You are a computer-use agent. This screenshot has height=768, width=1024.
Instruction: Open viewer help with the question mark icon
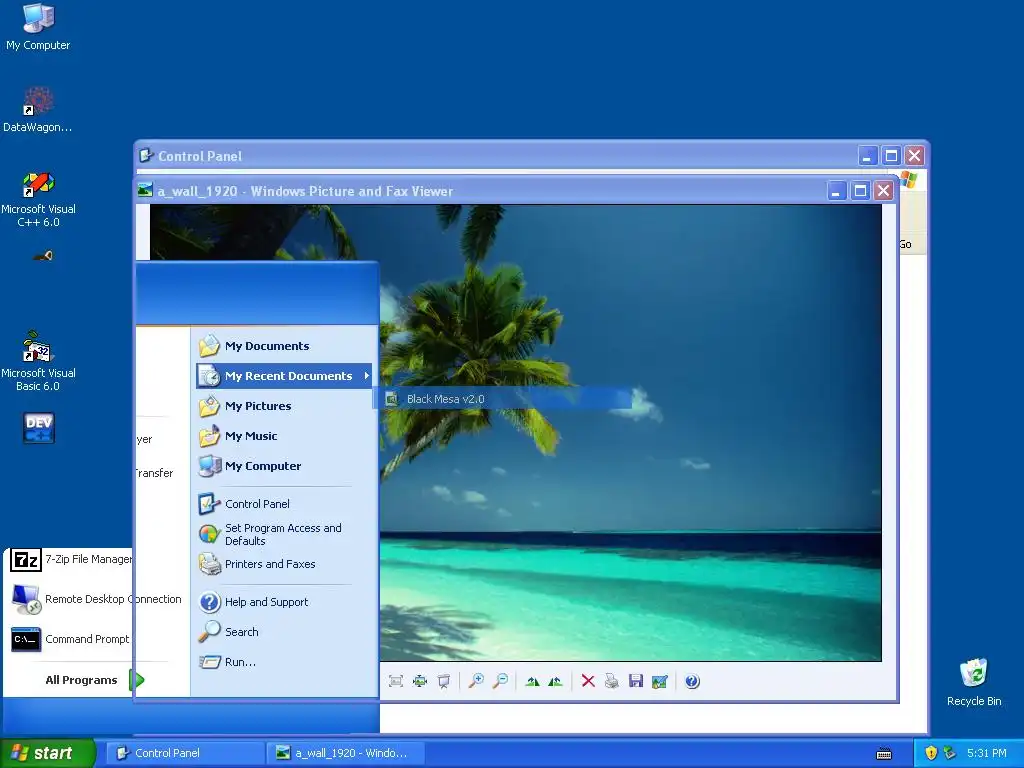pyautogui.click(x=692, y=681)
